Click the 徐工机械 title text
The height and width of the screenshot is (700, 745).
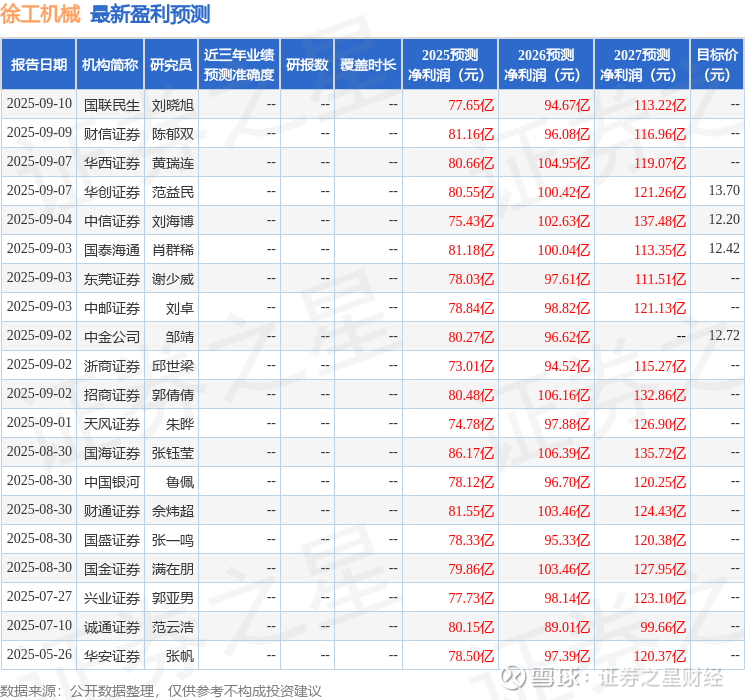tap(40, 14)
